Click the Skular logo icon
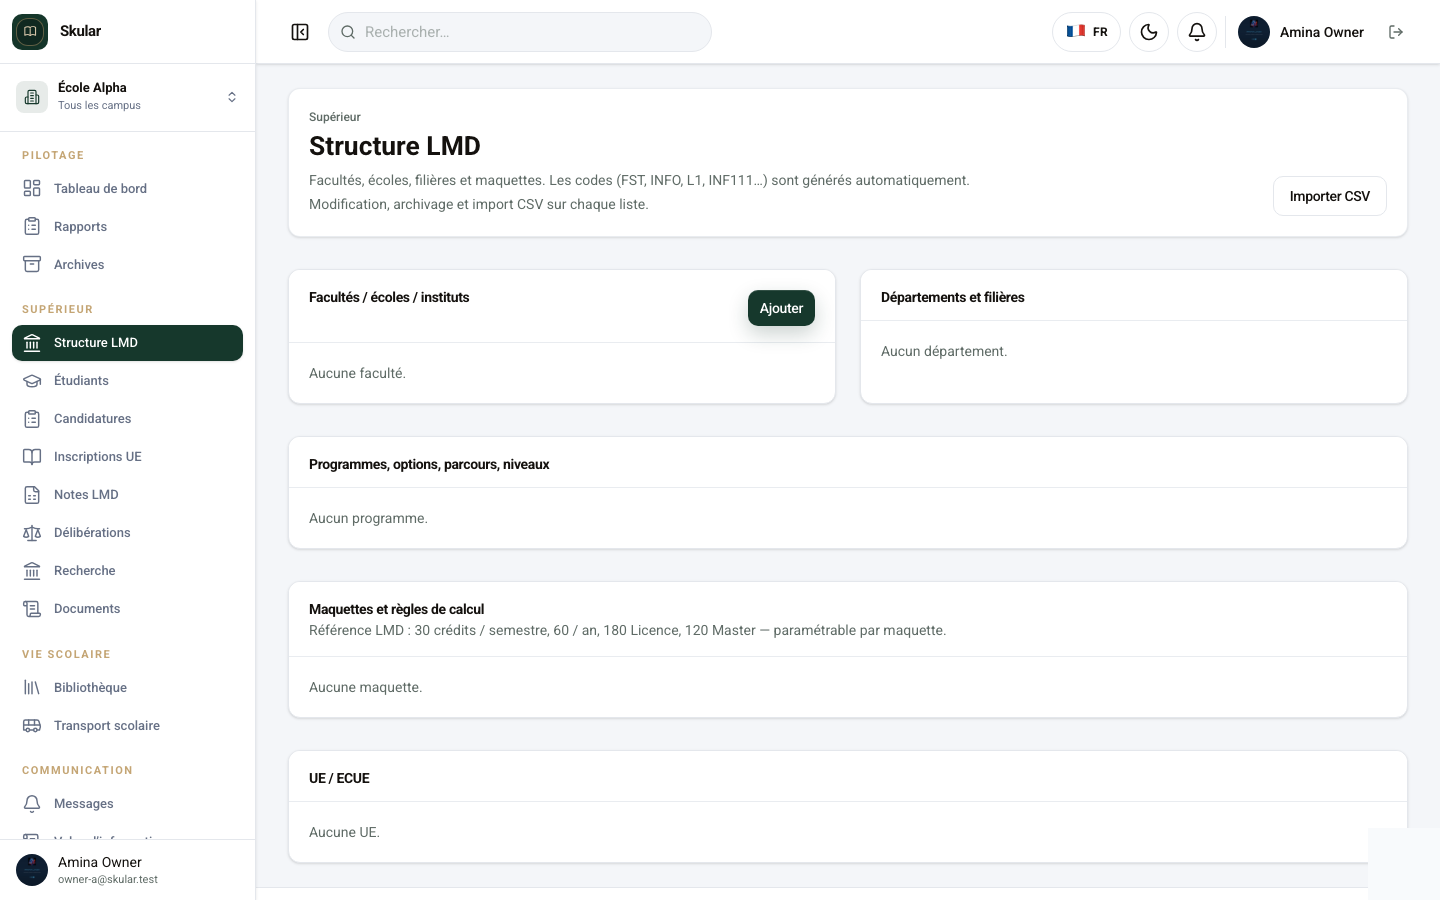Image resolution: width=1440 pixels, height=900 pixels. pyautogui.click(x=30, y=32)
